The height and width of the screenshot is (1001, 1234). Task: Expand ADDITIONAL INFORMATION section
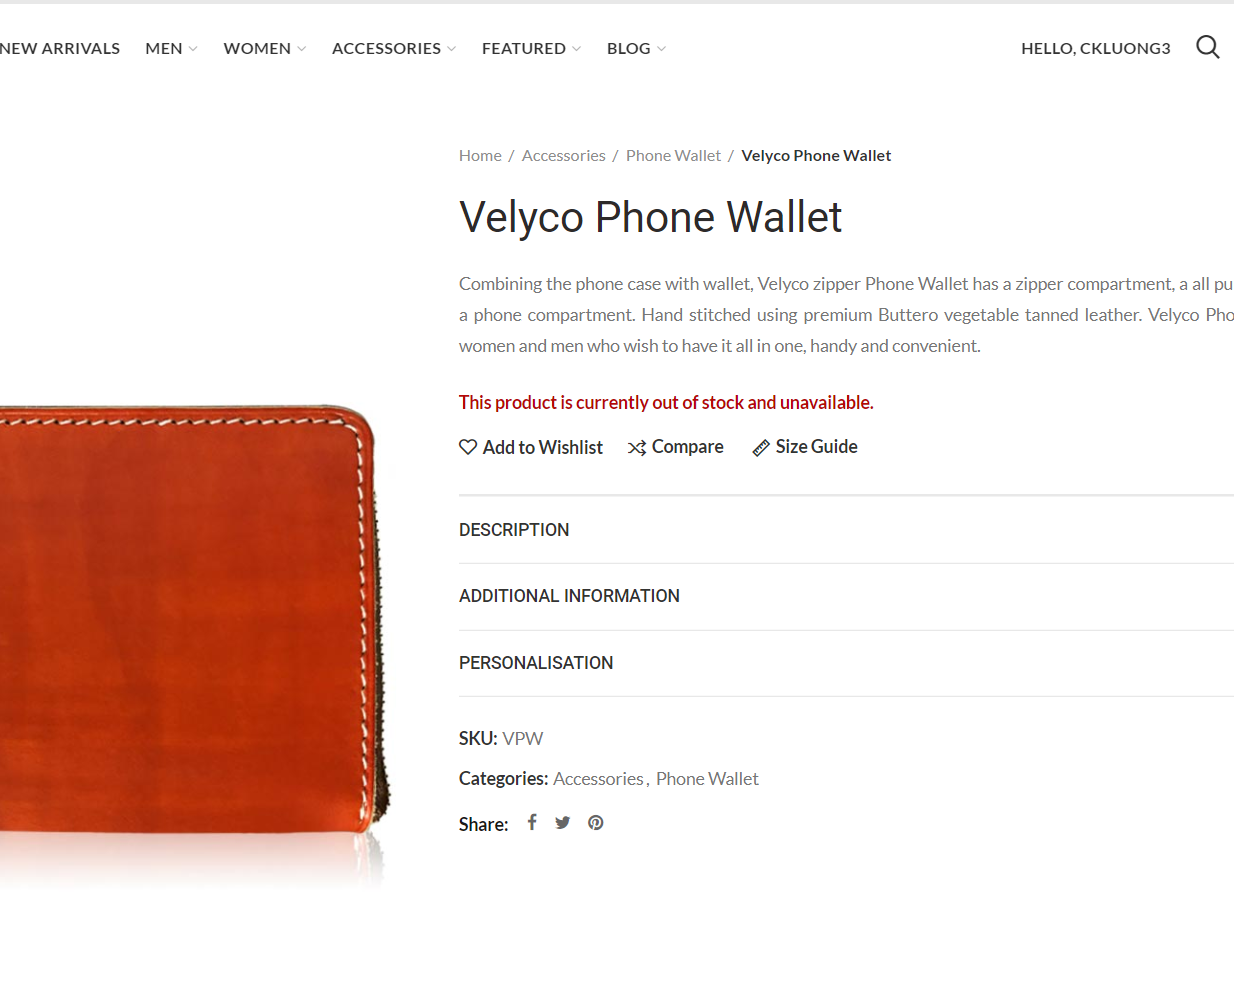pos(846,596)
